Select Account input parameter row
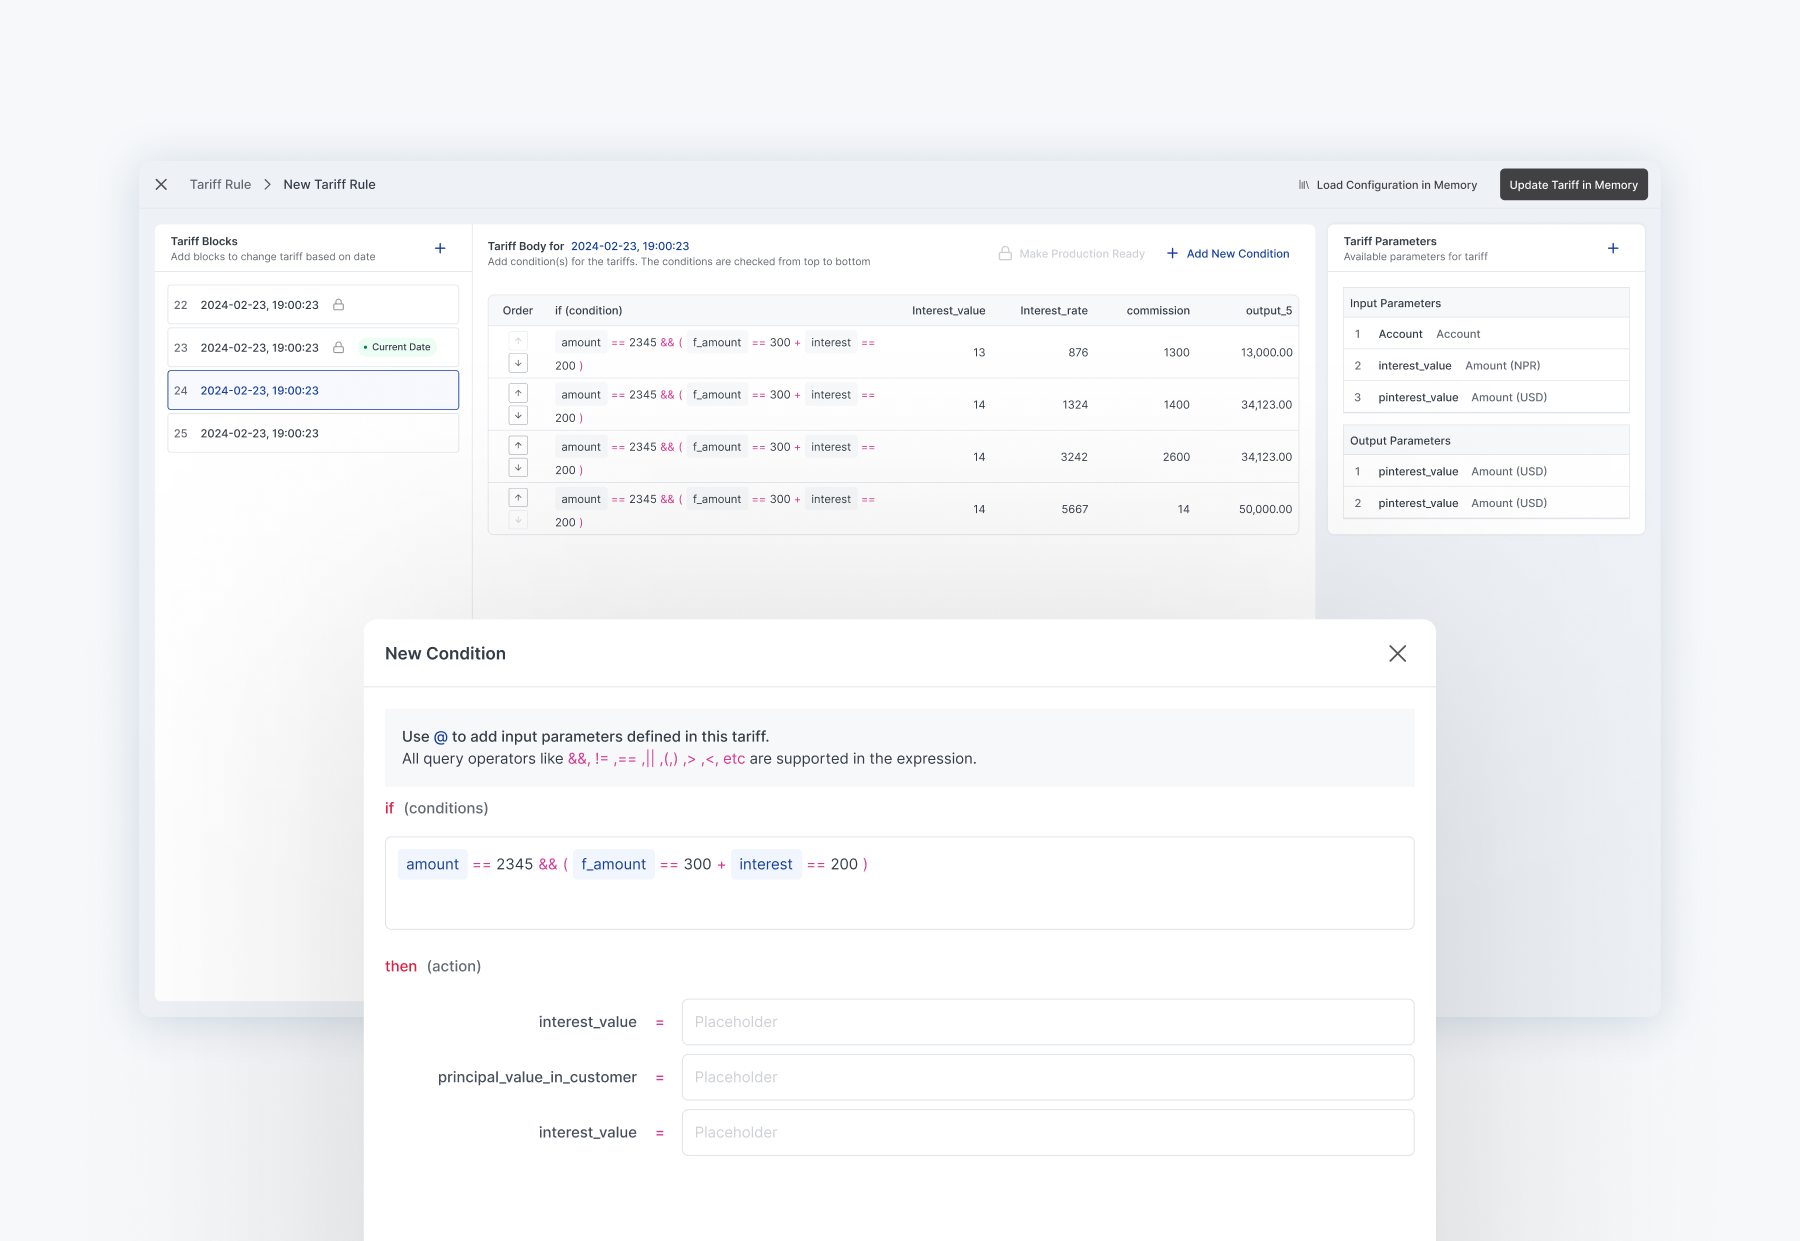The image size is (1800, 1241). (1486, 334)
